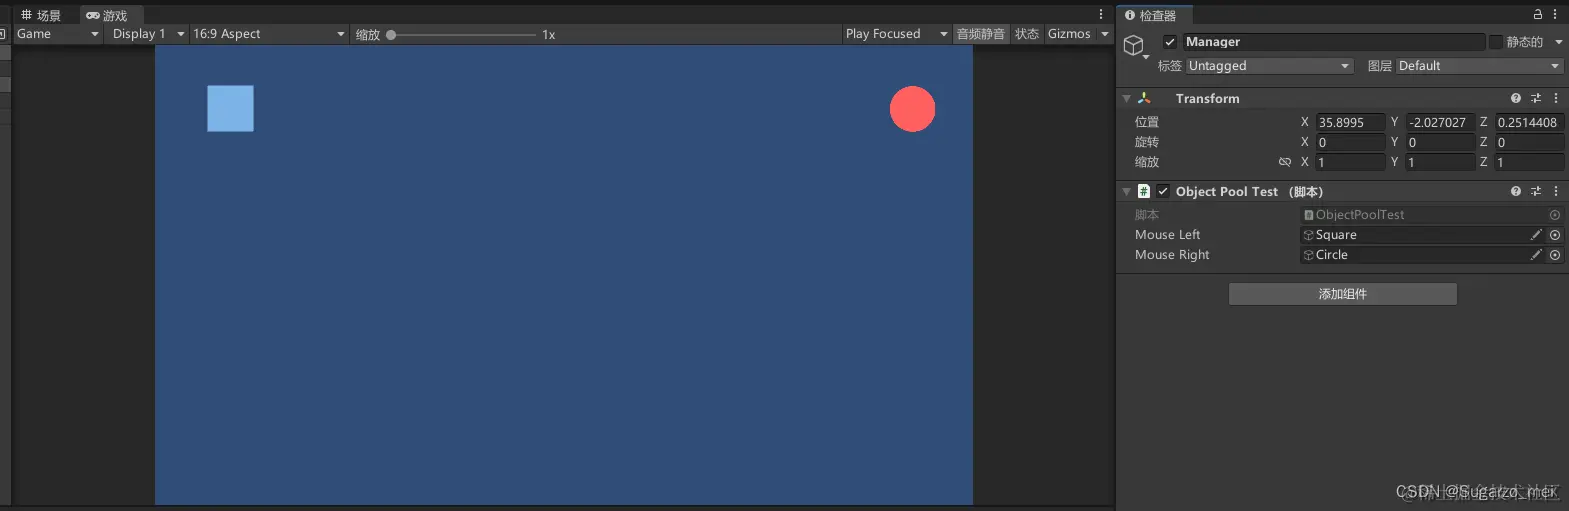Click the 位置 position Y field
This screenshot has width=1569, height=511.
point(1440,122)
